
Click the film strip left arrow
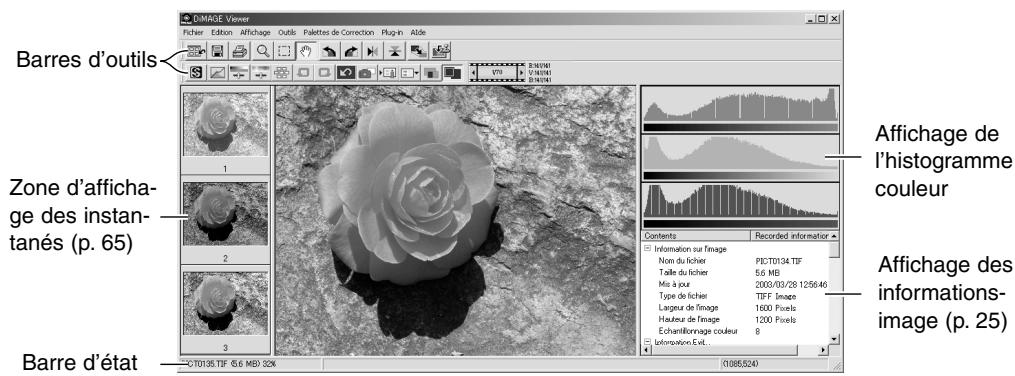point(473,72)
